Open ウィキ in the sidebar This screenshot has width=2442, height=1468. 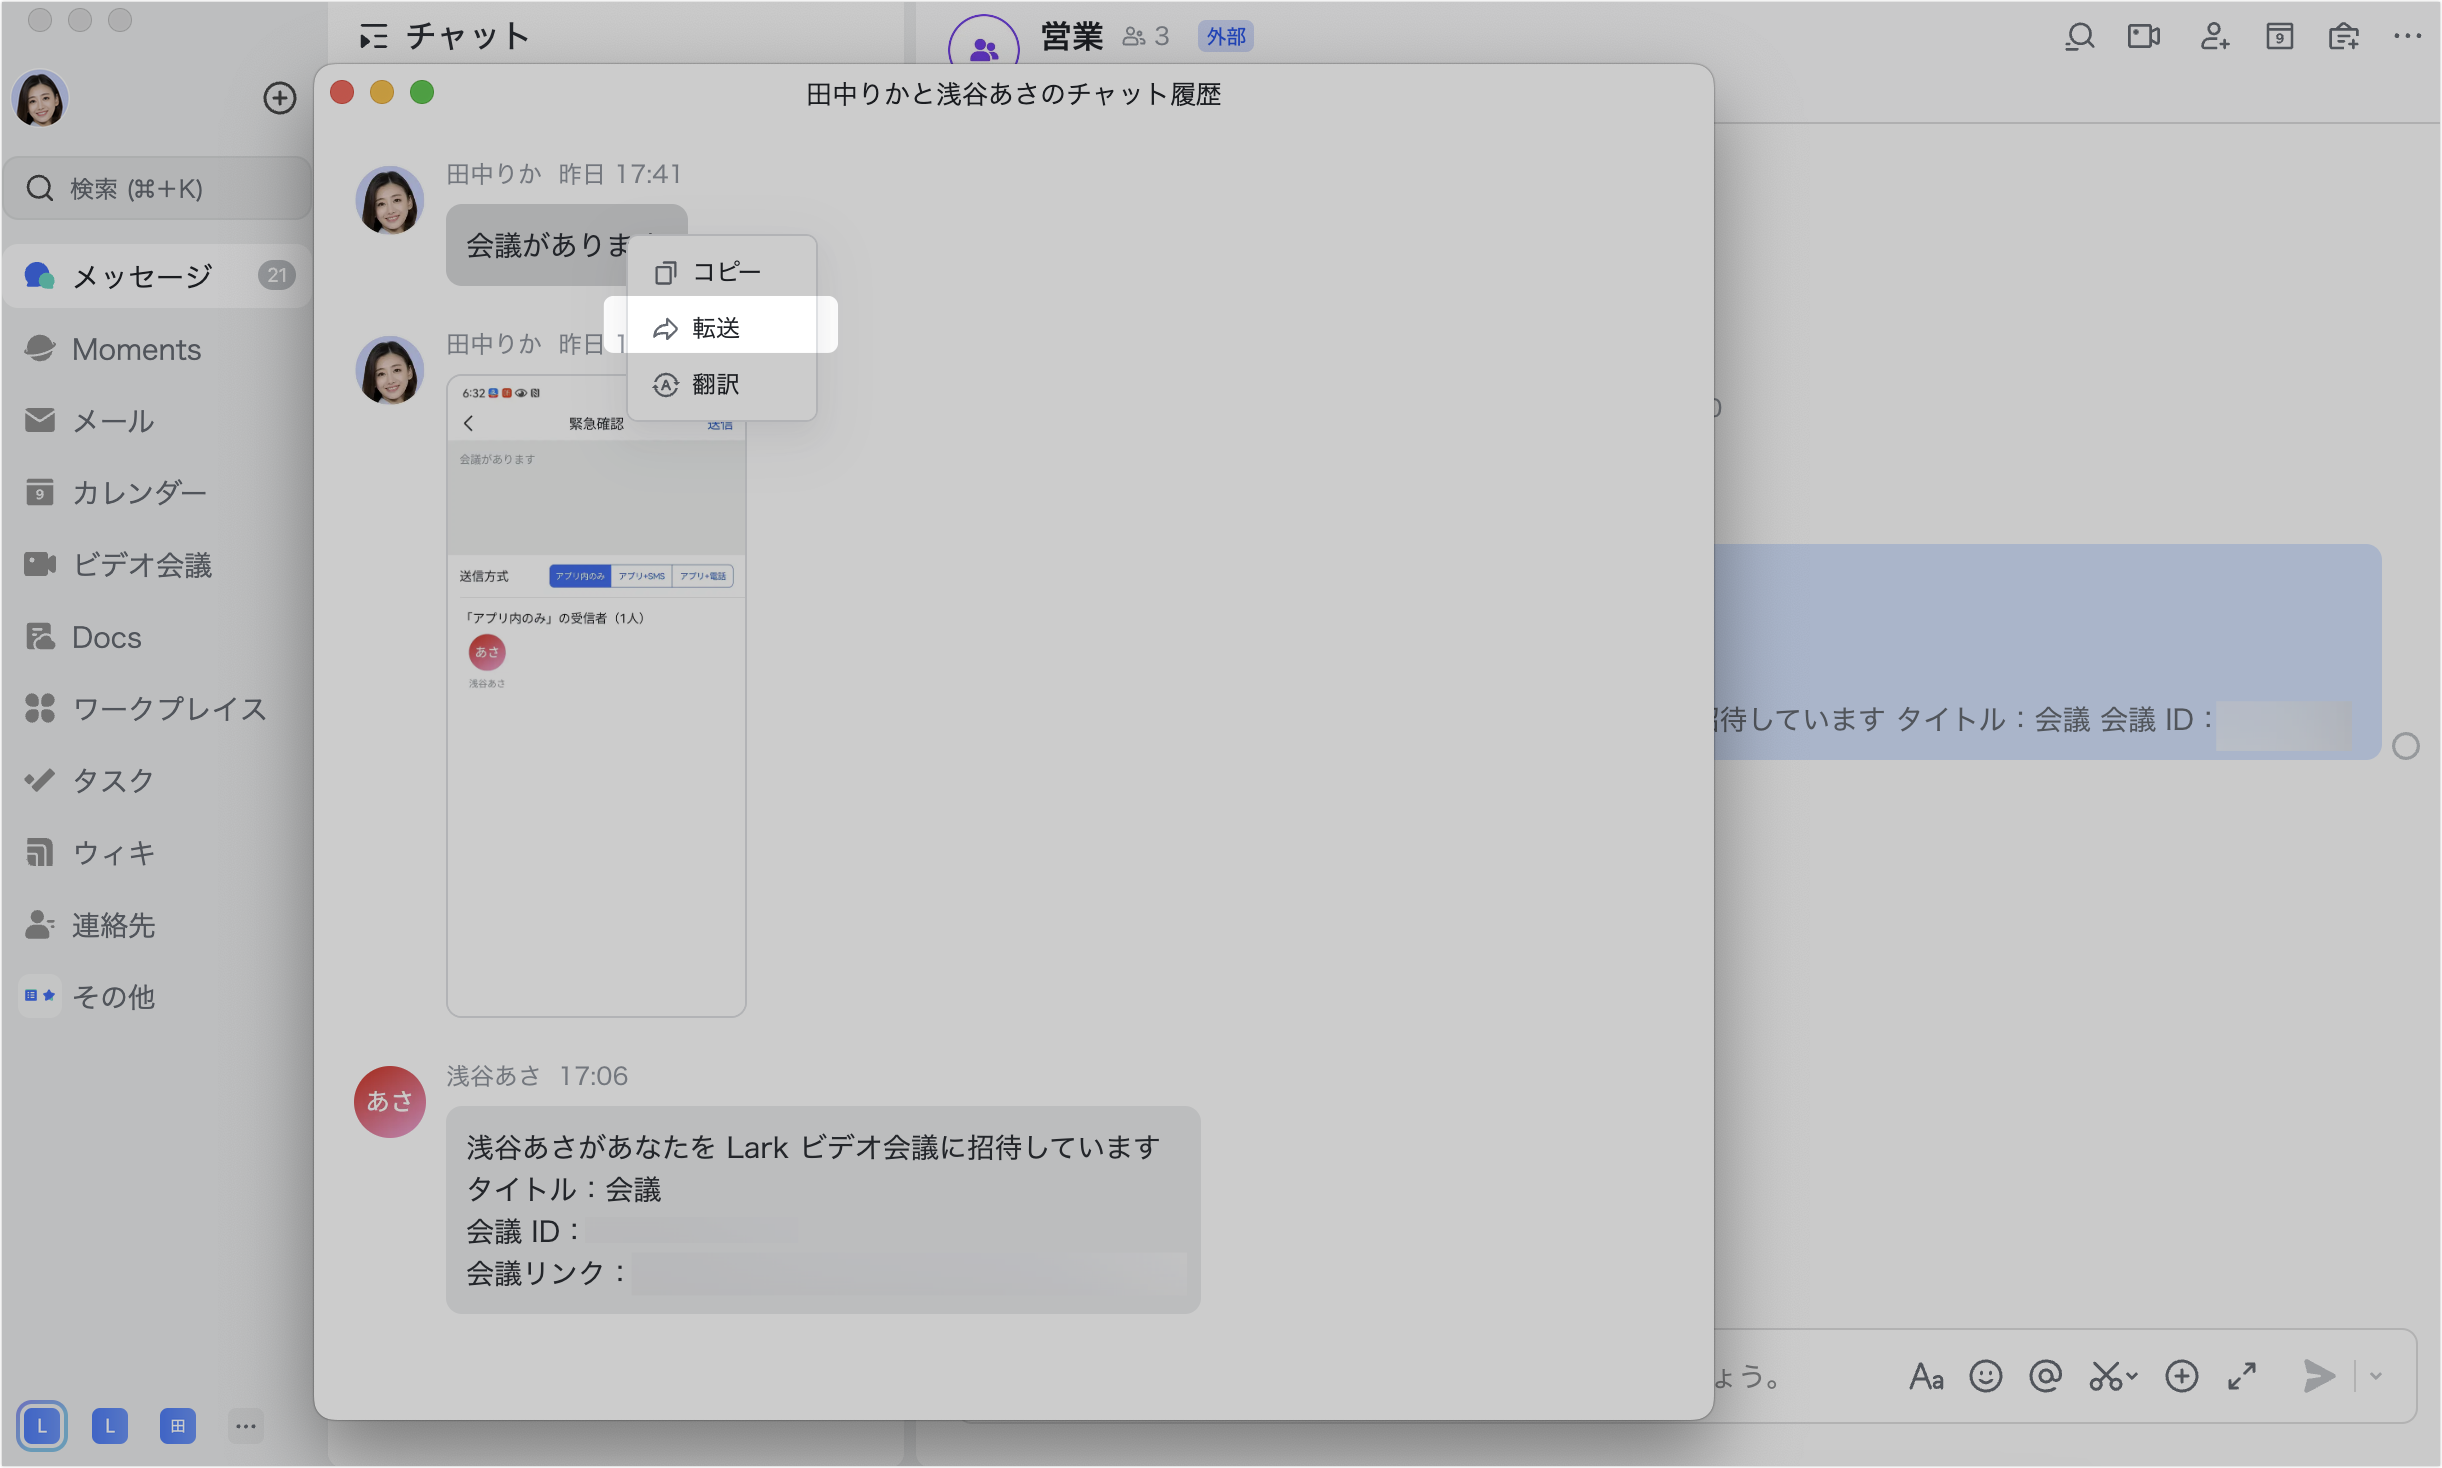158,853
